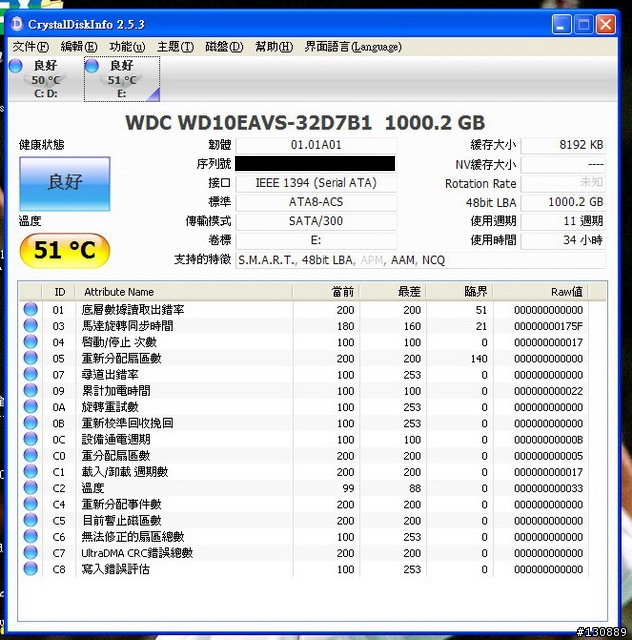Image resolution: width=632 pixels, height=640 pixels.
Task: Click the status orb for attribute C6
Action: point(31,536)
